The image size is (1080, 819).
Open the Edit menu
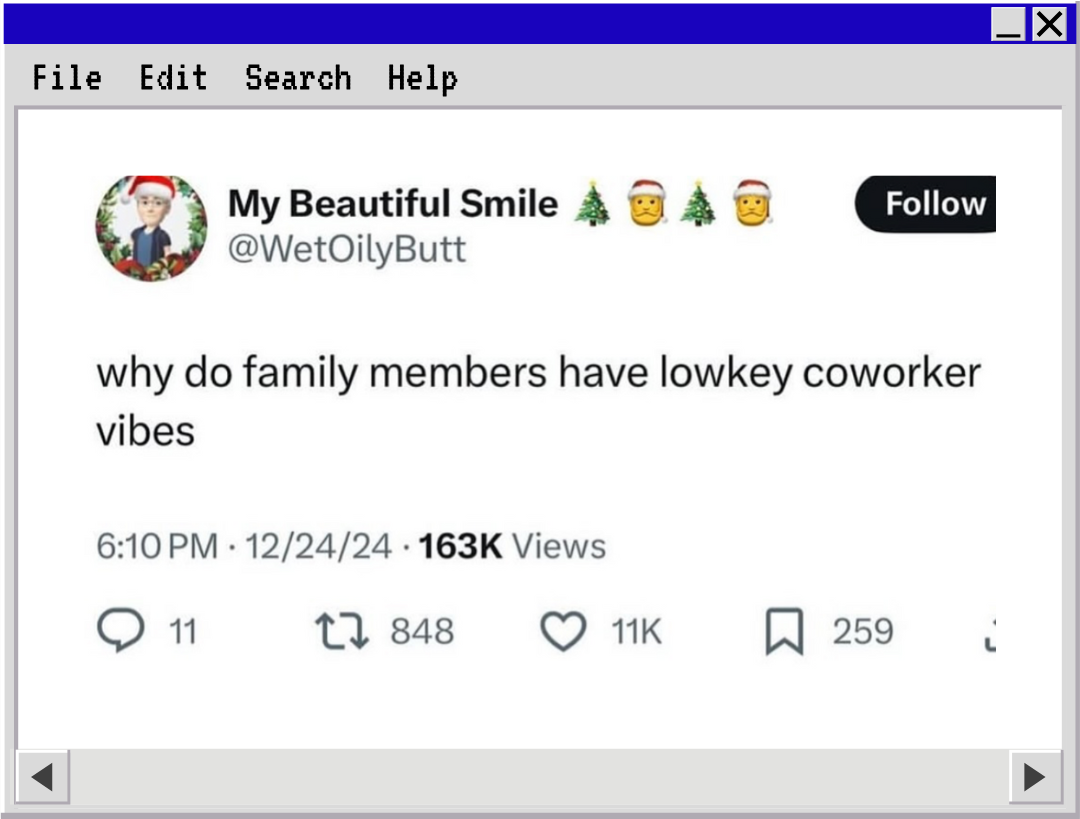173,78
